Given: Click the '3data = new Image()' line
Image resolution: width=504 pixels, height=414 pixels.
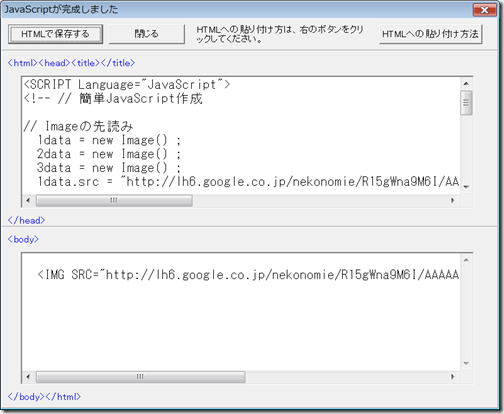Looking at the screenshot, I should (x=109, y=168).
